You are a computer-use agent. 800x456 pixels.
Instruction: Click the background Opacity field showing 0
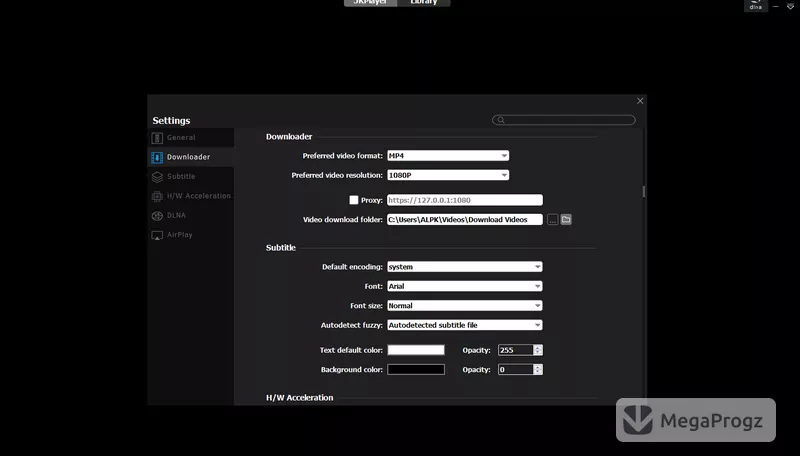515,369
